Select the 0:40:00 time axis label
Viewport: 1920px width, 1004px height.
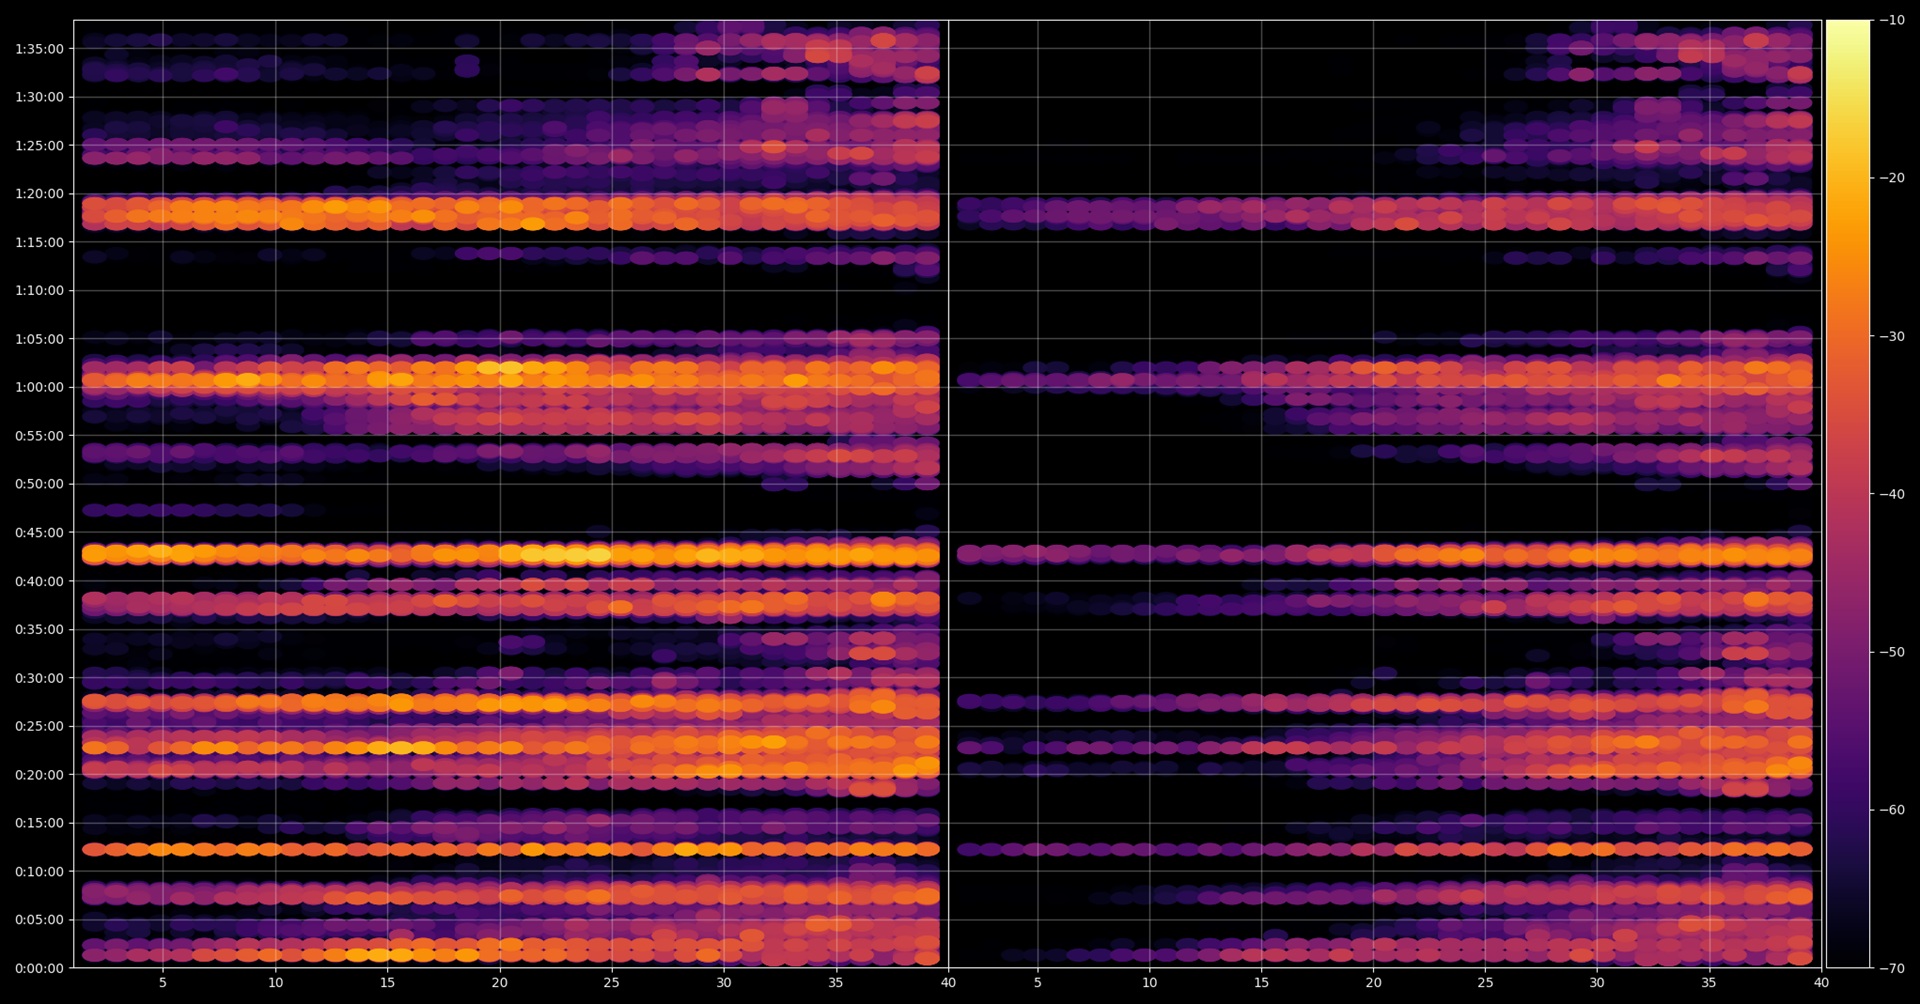pyautogui.click(x=39, y=581)
